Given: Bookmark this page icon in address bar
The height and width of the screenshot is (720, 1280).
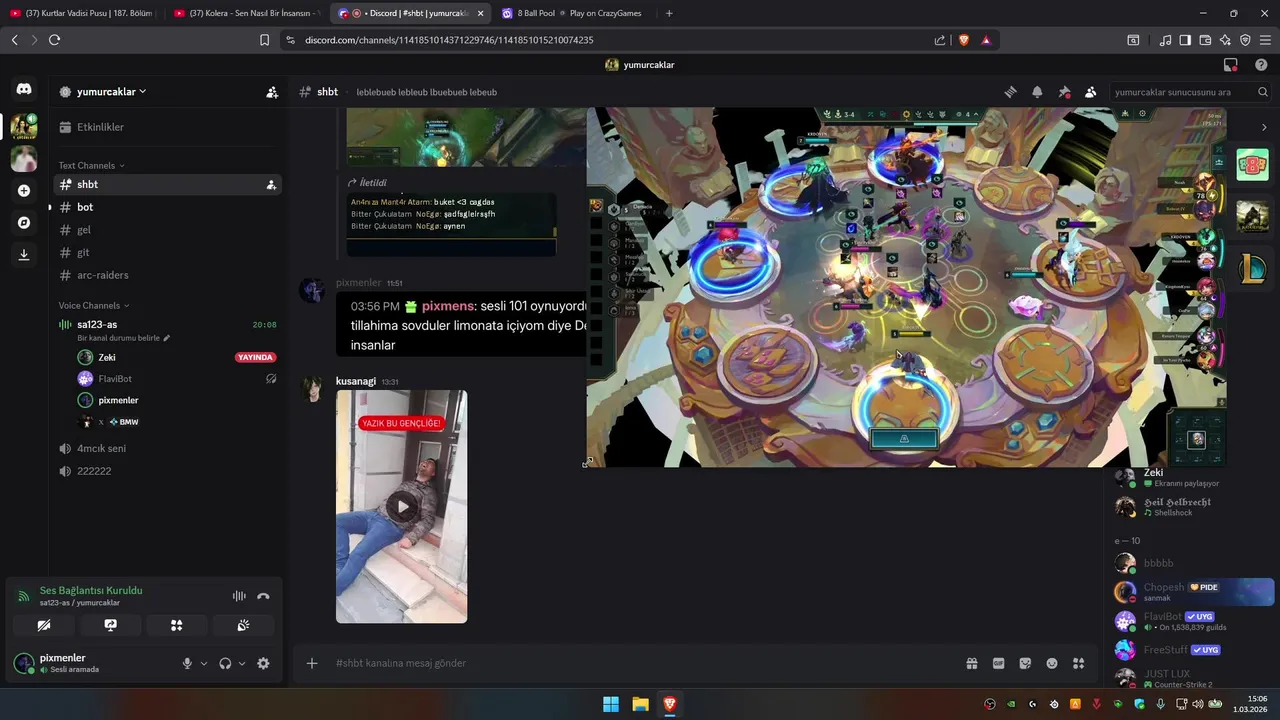Looking at the screenshot, I should click(x=264, y=40).
